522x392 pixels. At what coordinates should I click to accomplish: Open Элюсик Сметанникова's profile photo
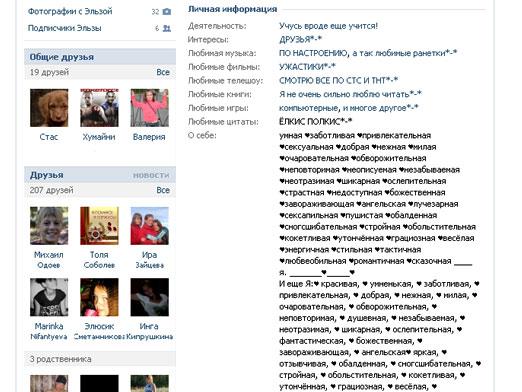[99, 297]
